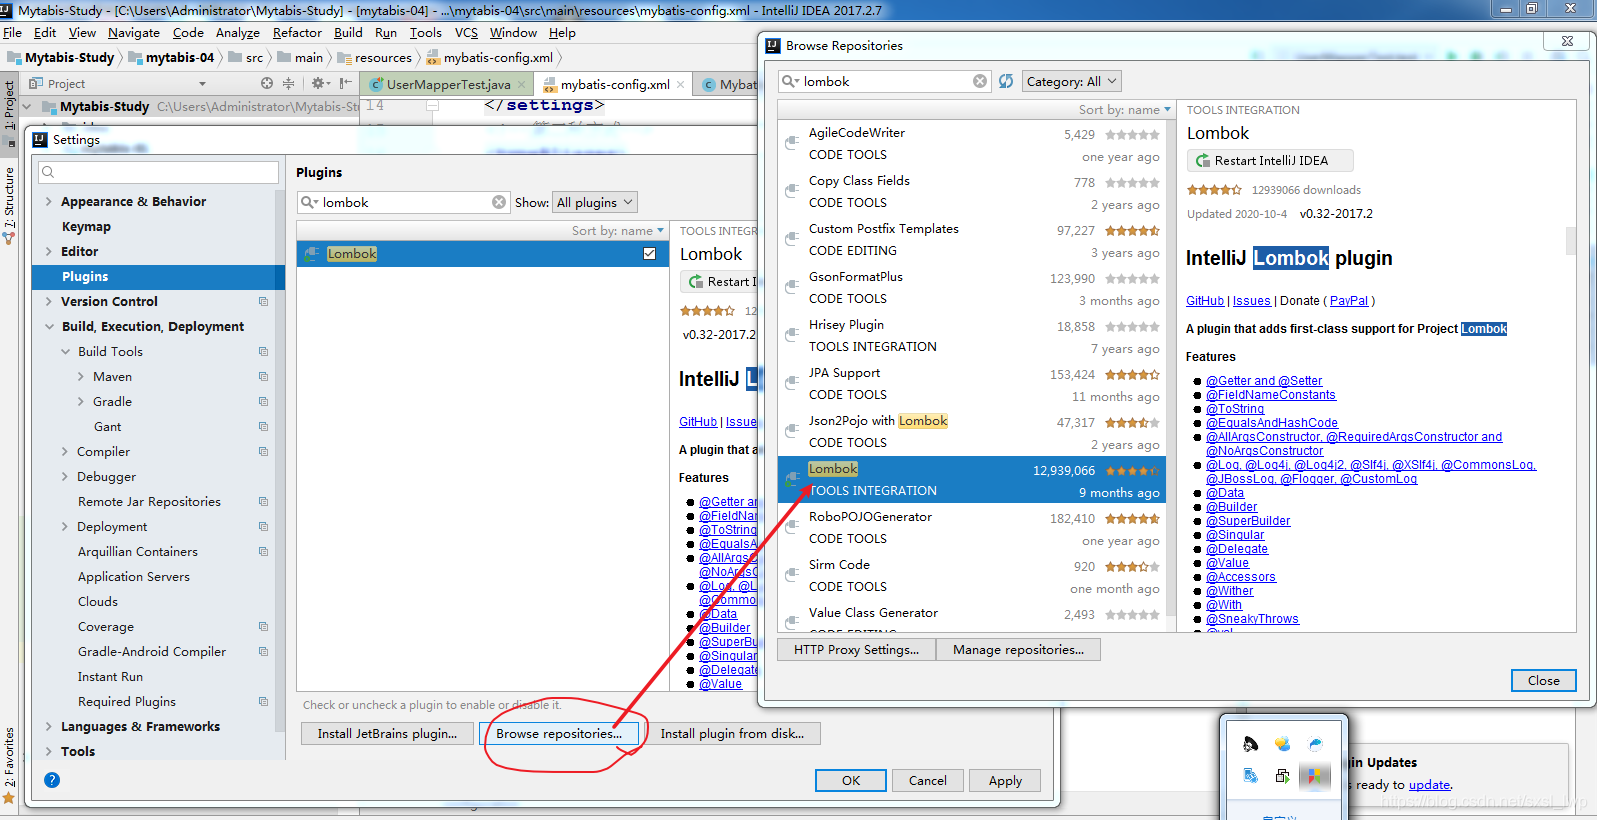Switch to the UserMapperTest.java tab
1597x820 pixels.
(447, 84)
